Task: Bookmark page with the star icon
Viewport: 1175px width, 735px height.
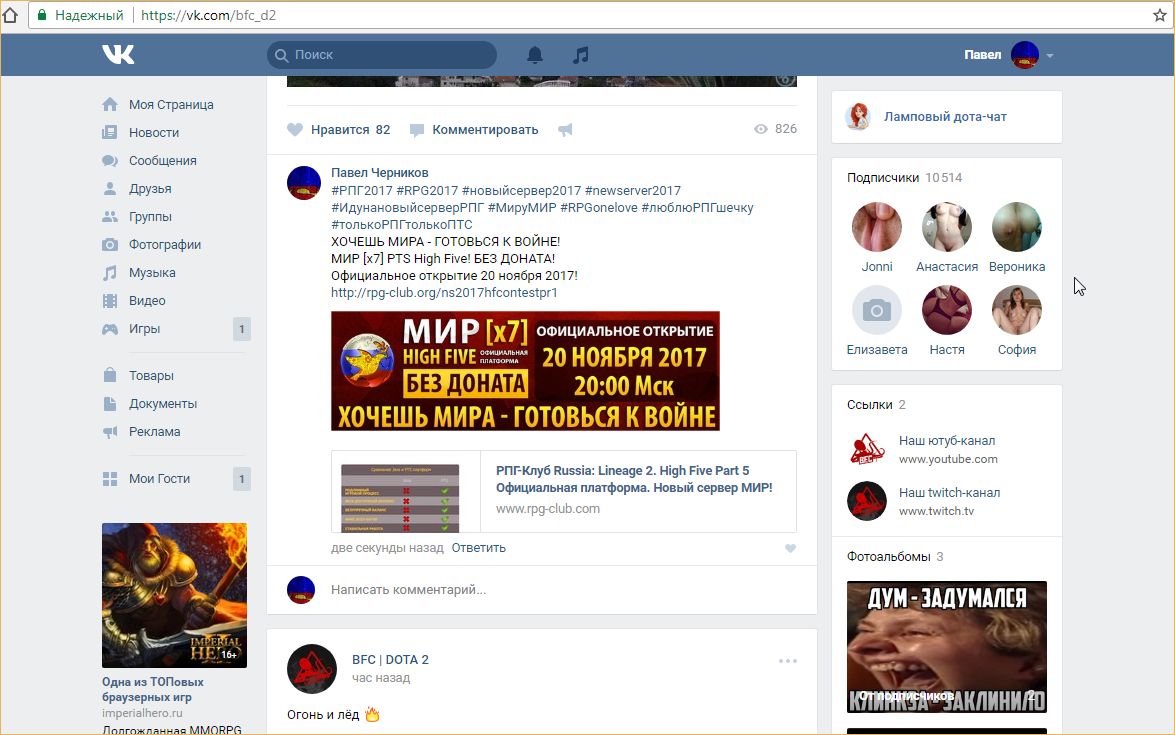Action: [1160, 15]
